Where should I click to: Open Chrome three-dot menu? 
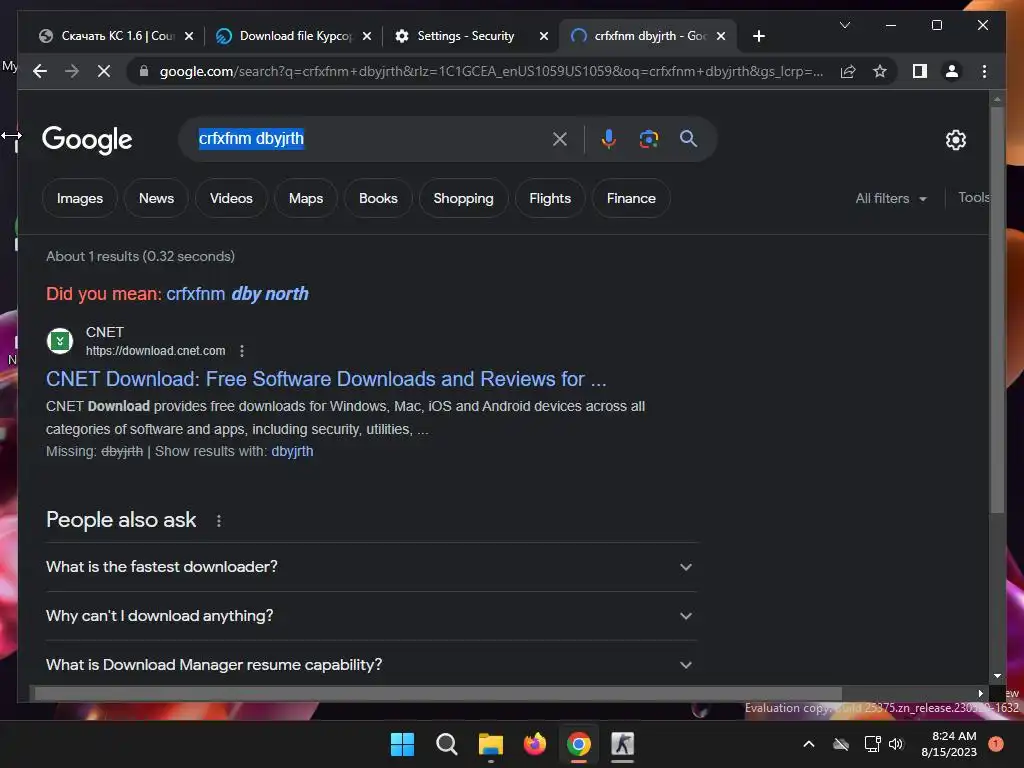(x=984, y=71)
